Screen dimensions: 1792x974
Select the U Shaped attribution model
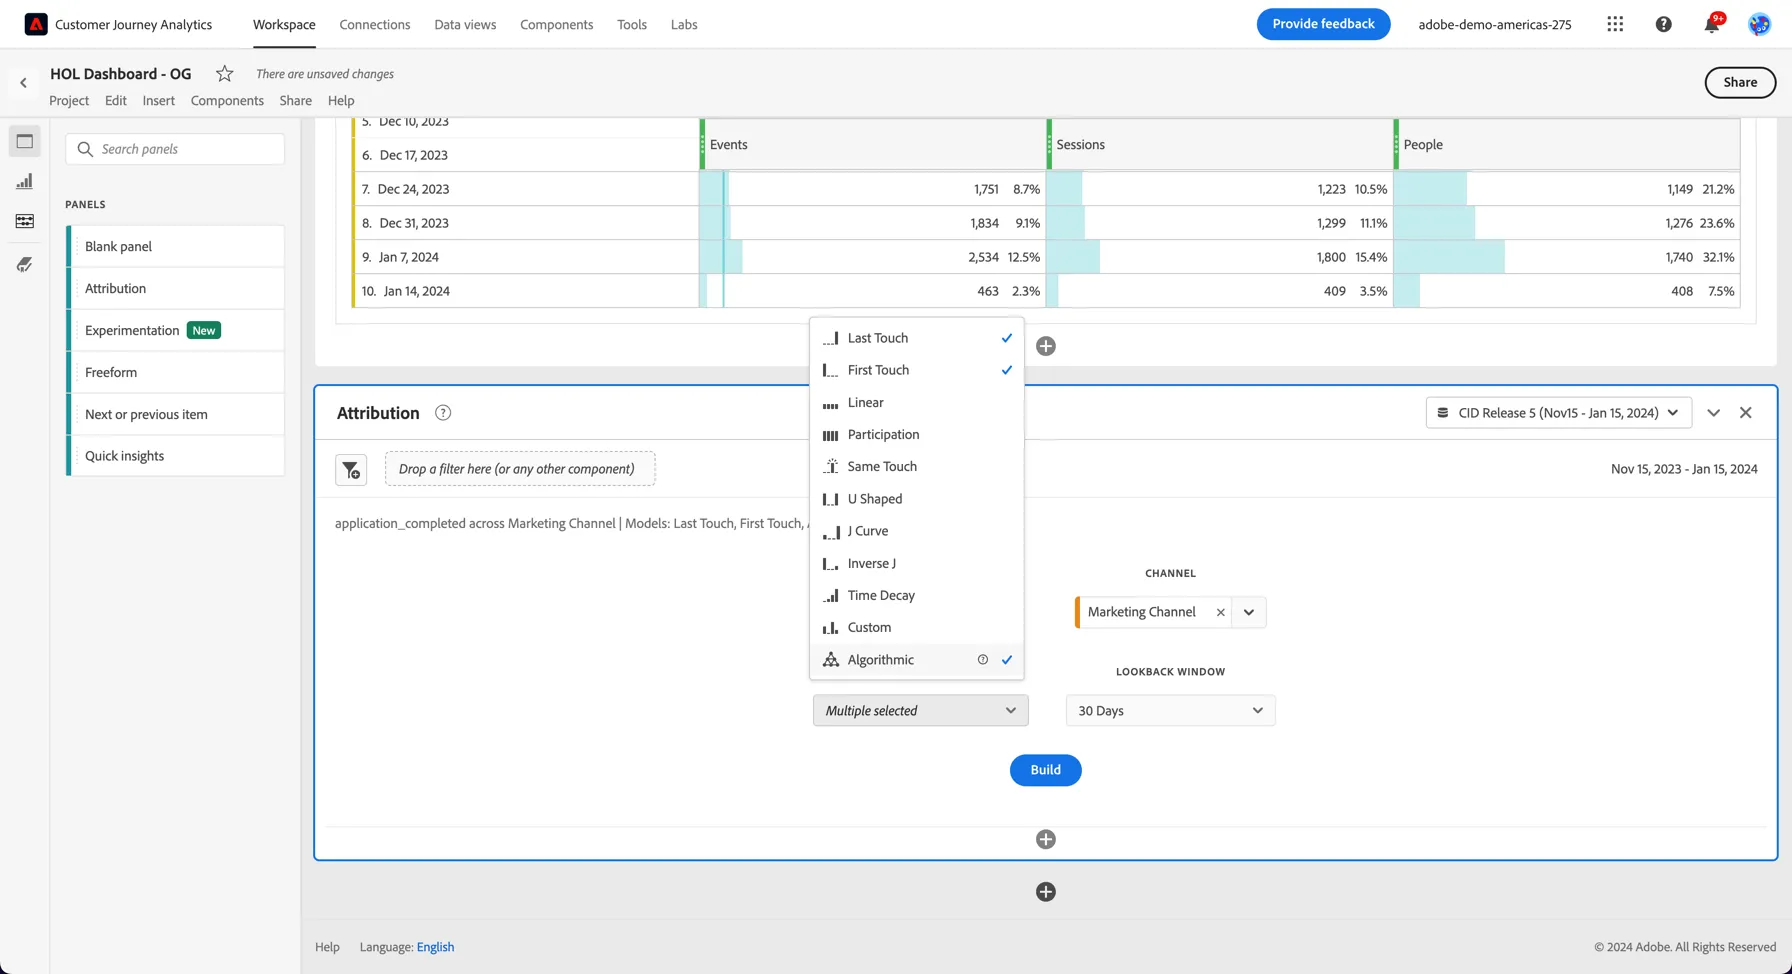pyautogui.click(x=917, y=499)
